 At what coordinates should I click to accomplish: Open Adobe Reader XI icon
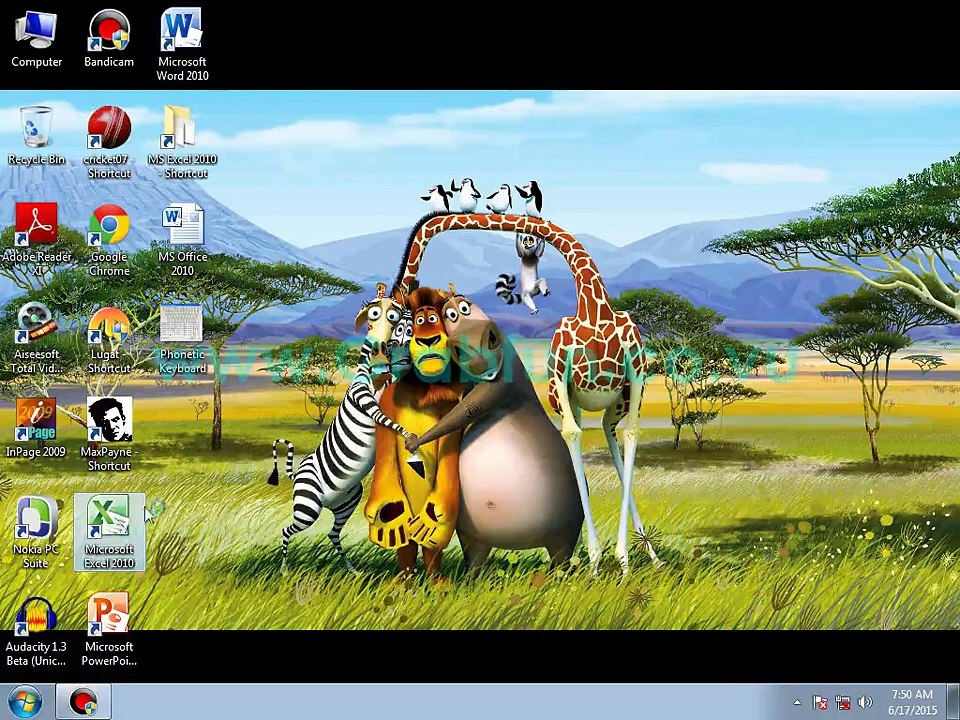pos(36,239)
